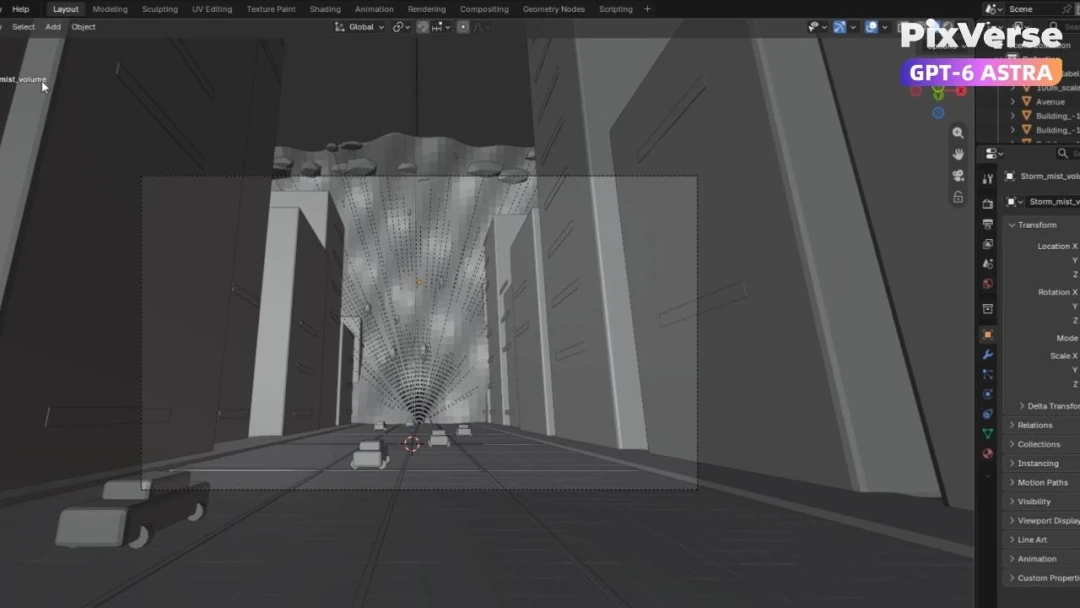Click the viewport pan hand icon

tap(958, 154)
